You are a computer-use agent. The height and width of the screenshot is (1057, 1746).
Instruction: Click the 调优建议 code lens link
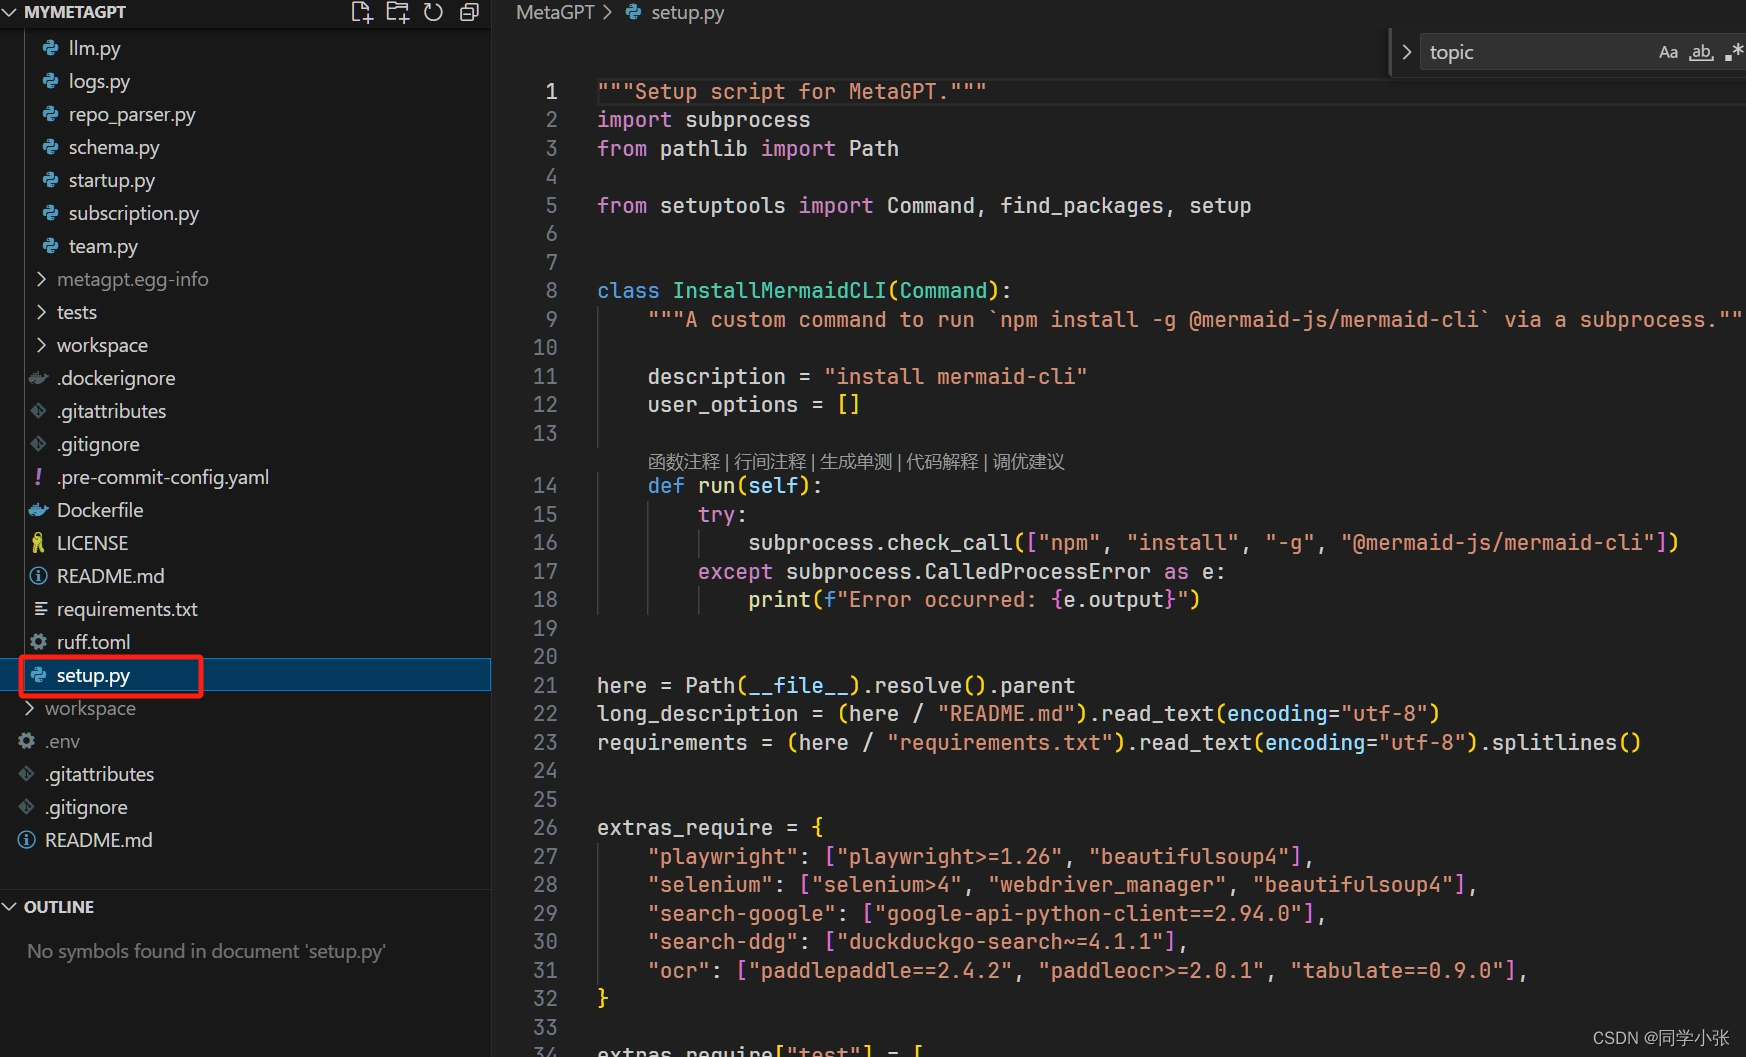coord(1028,462)
